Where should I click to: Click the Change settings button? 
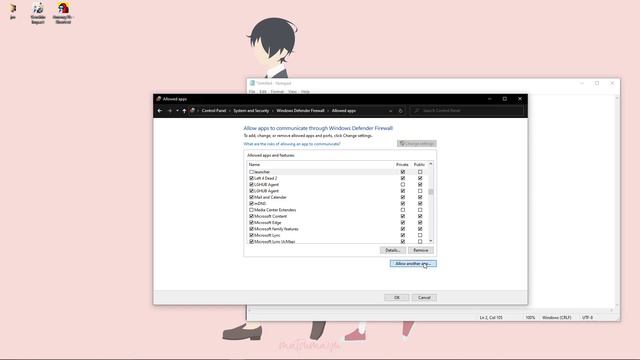pos(417,144)
